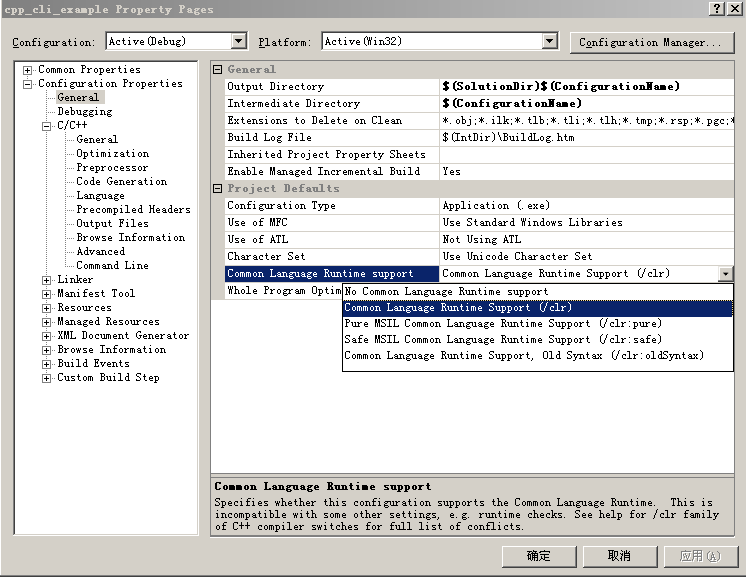Image resolution: width=746 pixels, height=577 pixels.
Task: Collapse the Project Defaults section
Action: click(218, 189)
